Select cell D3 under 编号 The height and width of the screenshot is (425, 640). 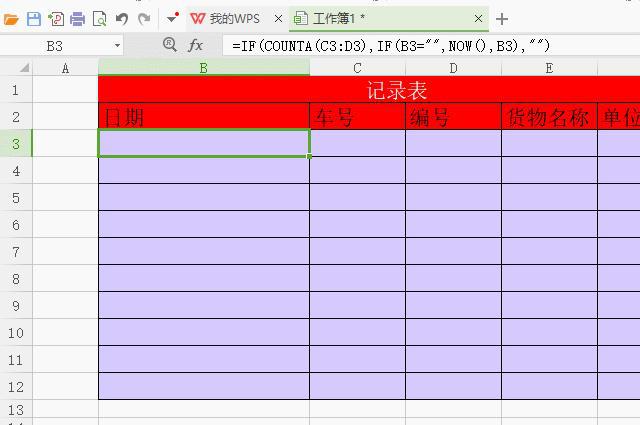click(x=453, y=144)
